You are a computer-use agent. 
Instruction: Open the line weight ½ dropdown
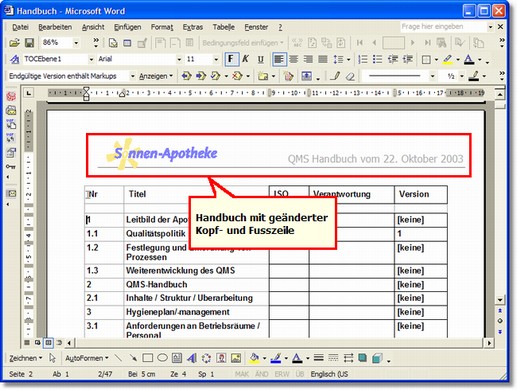pos(462,76)
